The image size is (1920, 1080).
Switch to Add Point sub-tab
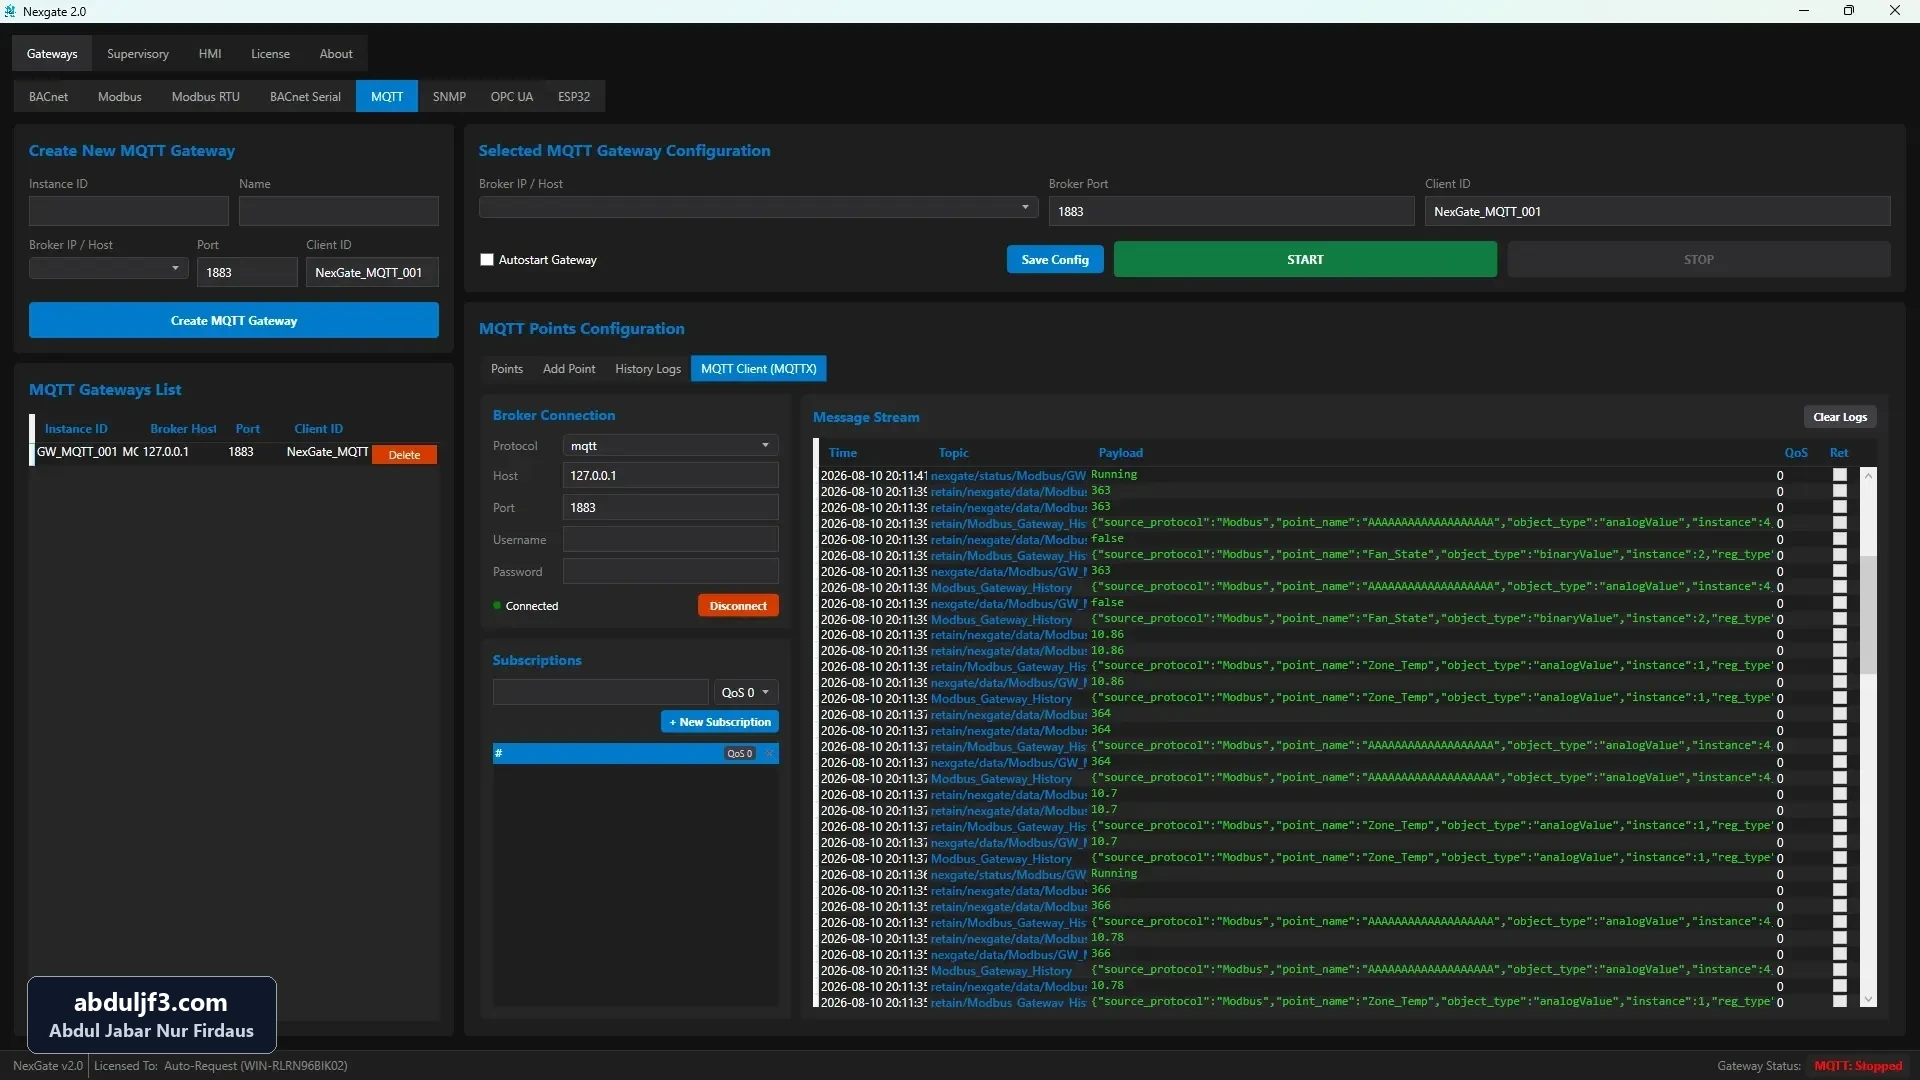[569, 369]
